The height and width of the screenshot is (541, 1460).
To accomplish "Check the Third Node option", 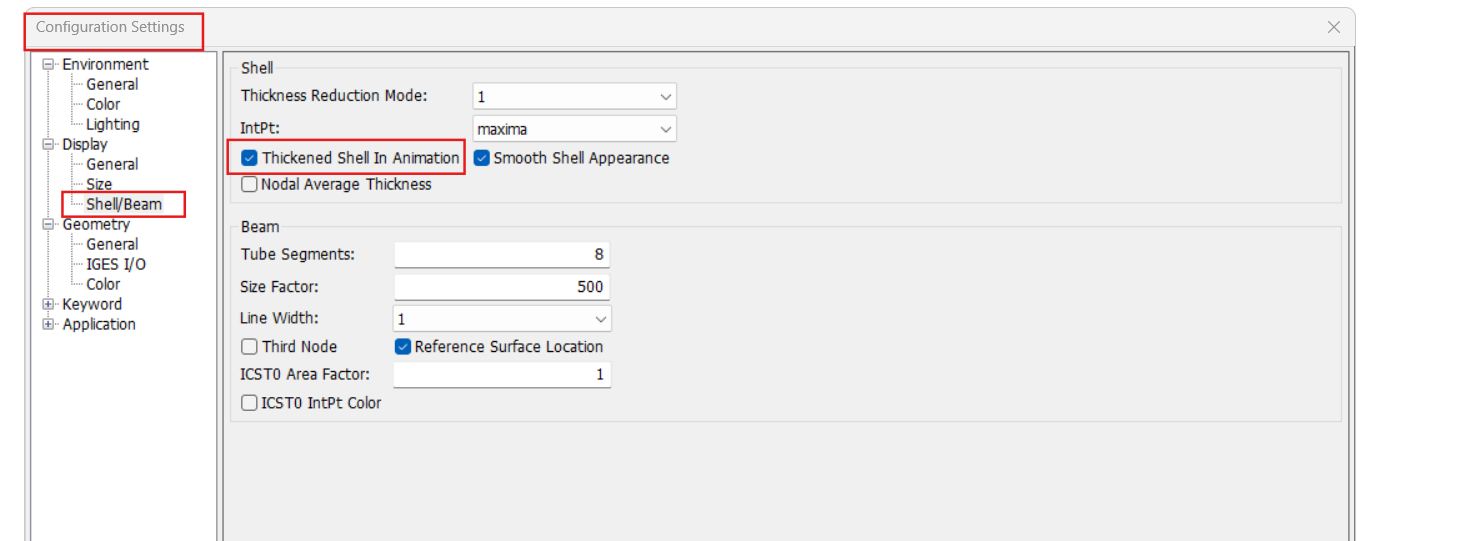I will pyautogui.click(x=250, y=347).
